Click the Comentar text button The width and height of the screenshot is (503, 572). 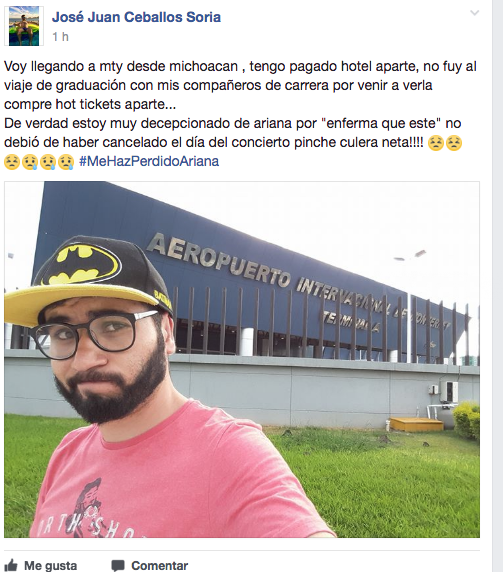[x=159, y=566]
